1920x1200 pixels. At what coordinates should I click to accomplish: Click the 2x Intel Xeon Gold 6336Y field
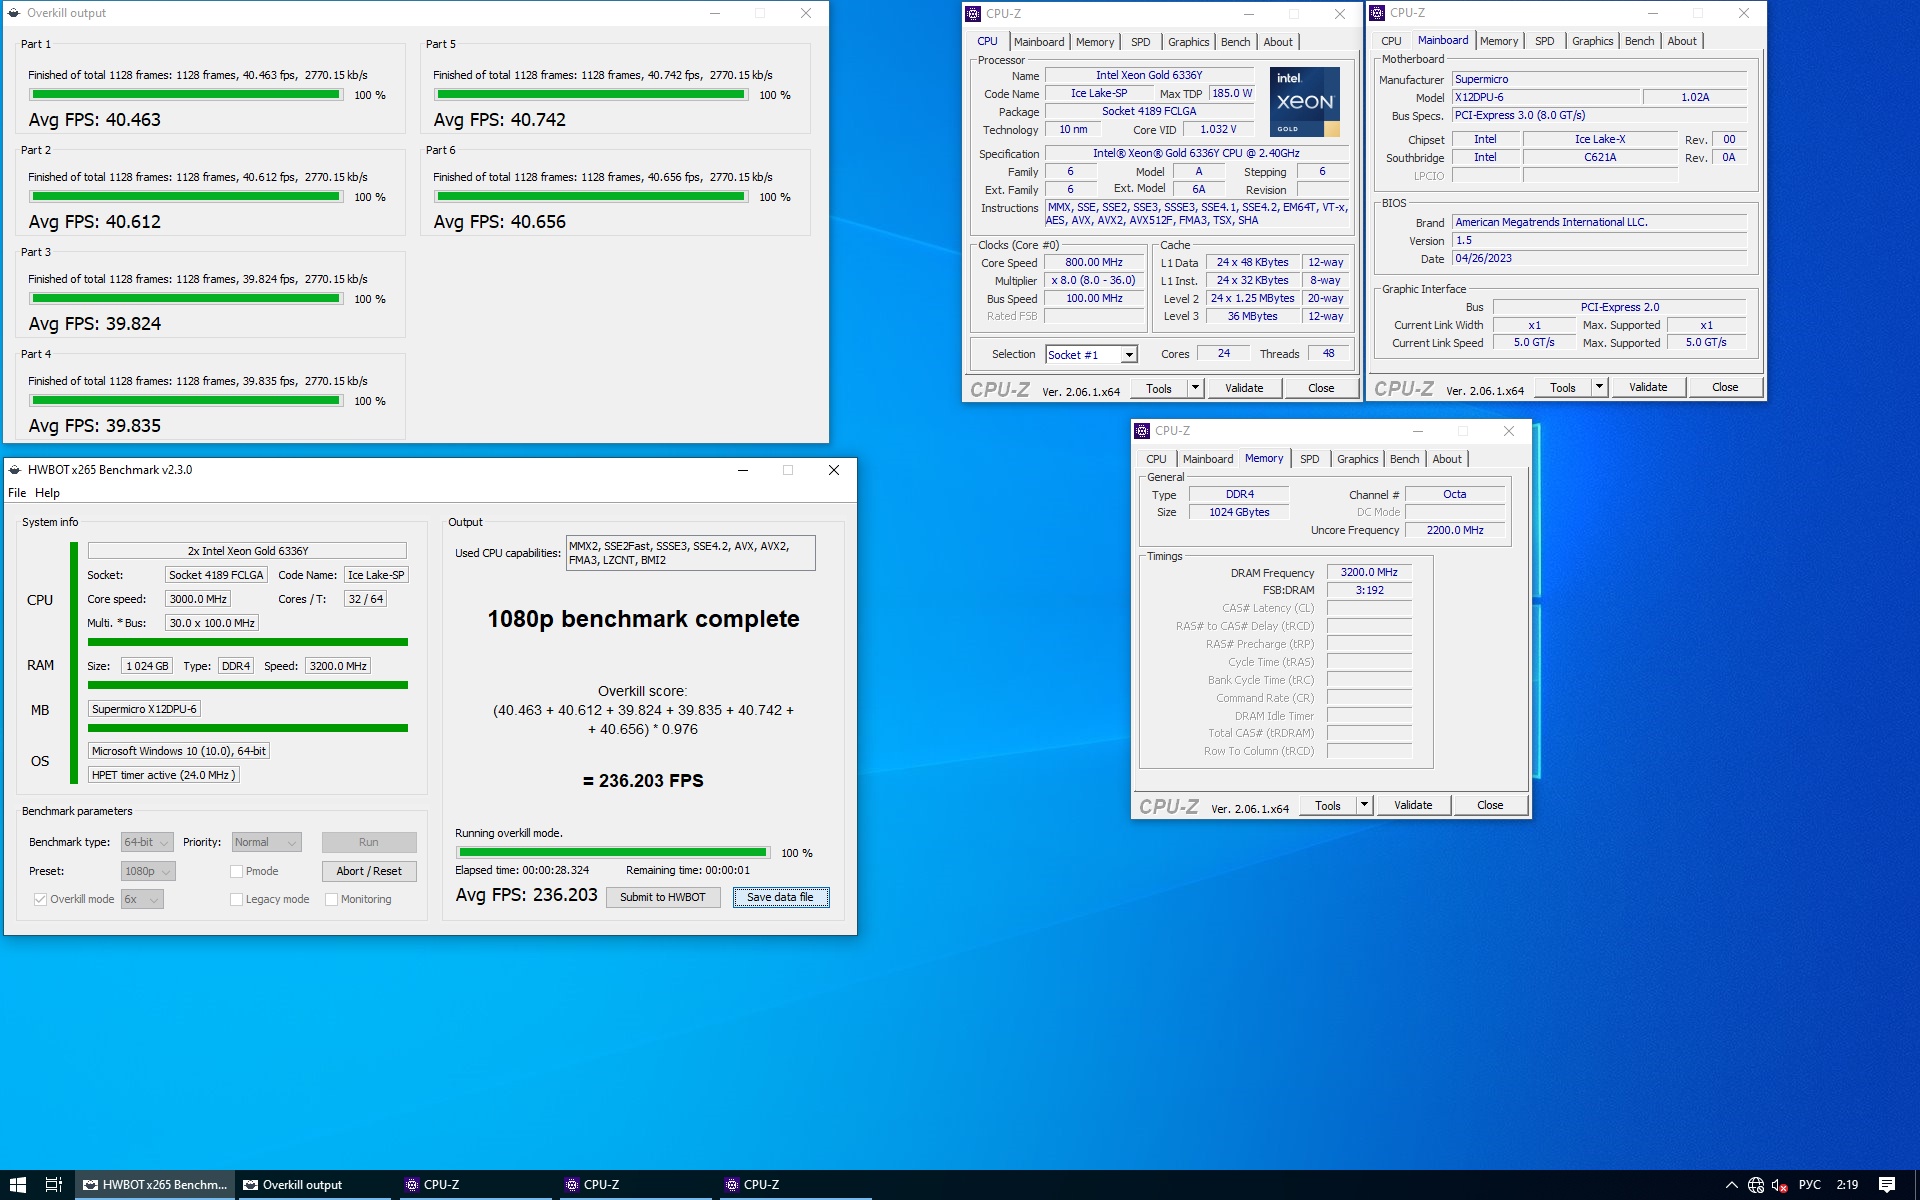click(x=247, y=551)
